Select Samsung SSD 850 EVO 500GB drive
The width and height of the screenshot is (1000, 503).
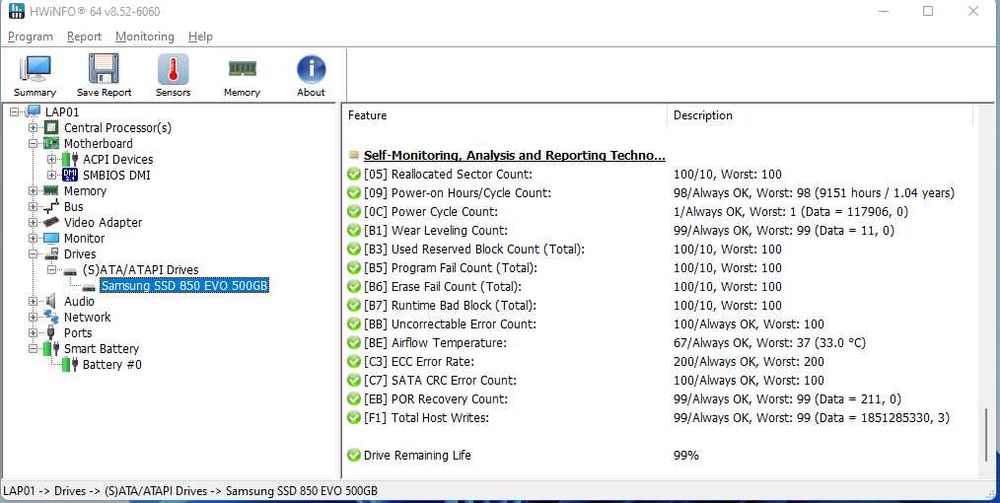tap(184, 286)
